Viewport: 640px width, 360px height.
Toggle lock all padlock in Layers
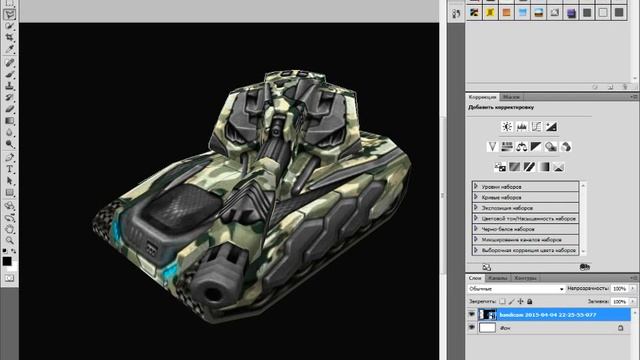point(529,301)
